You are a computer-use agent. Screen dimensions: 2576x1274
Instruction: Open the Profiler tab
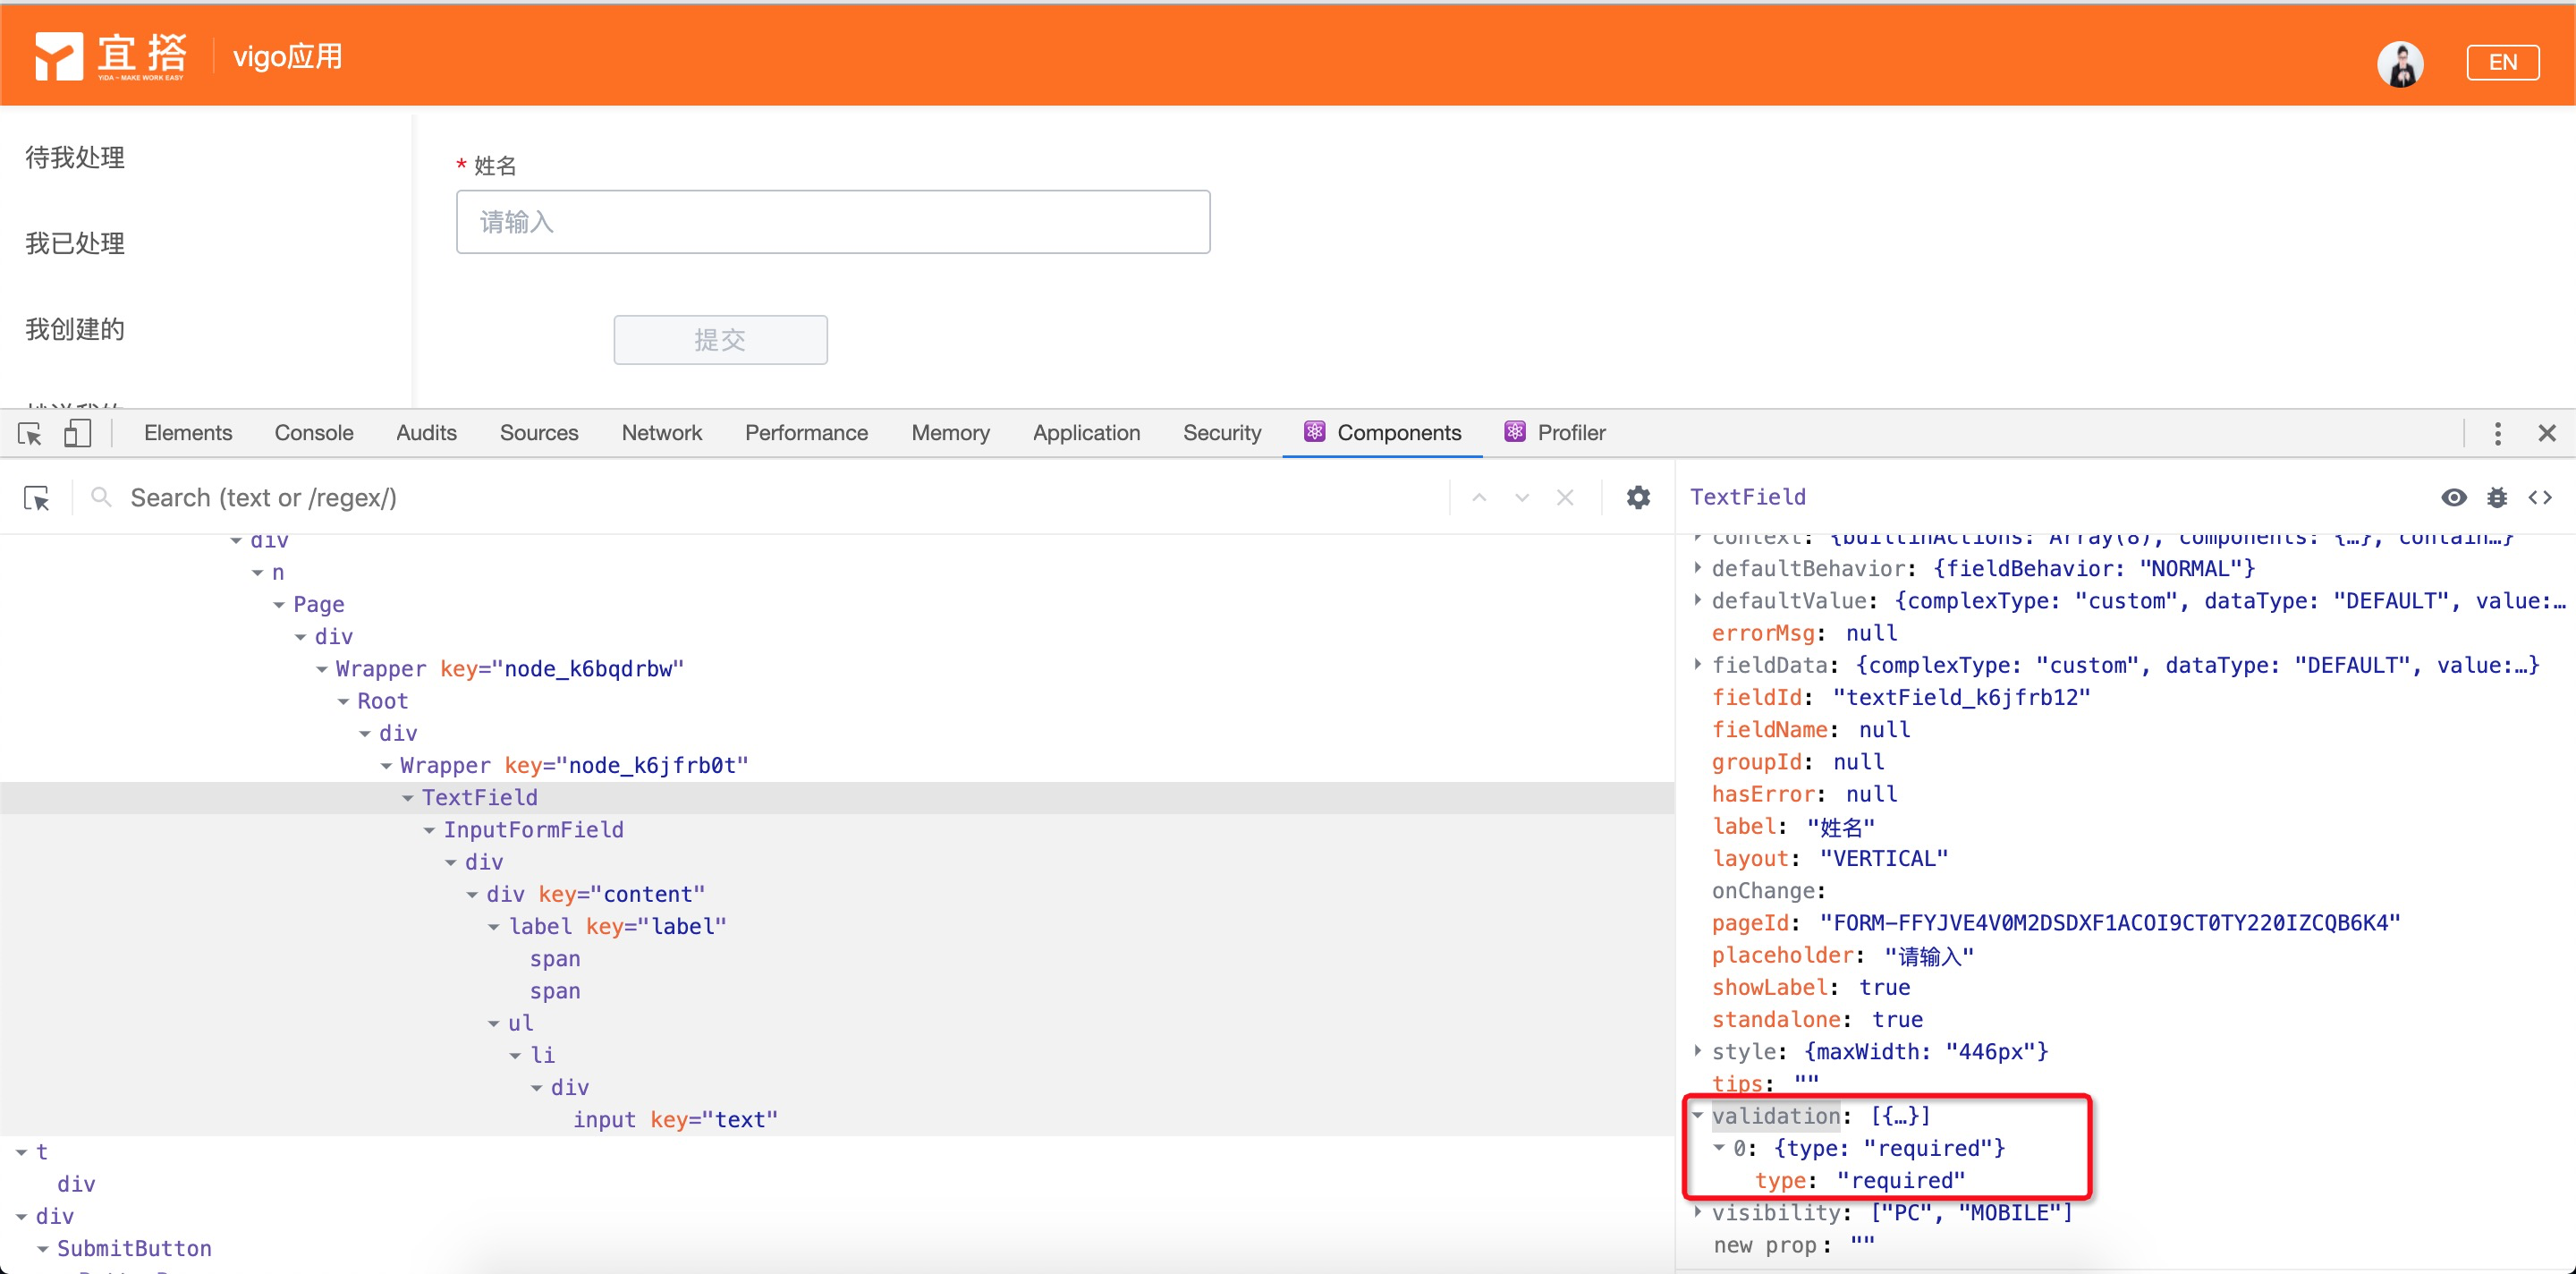point(1570,433)
